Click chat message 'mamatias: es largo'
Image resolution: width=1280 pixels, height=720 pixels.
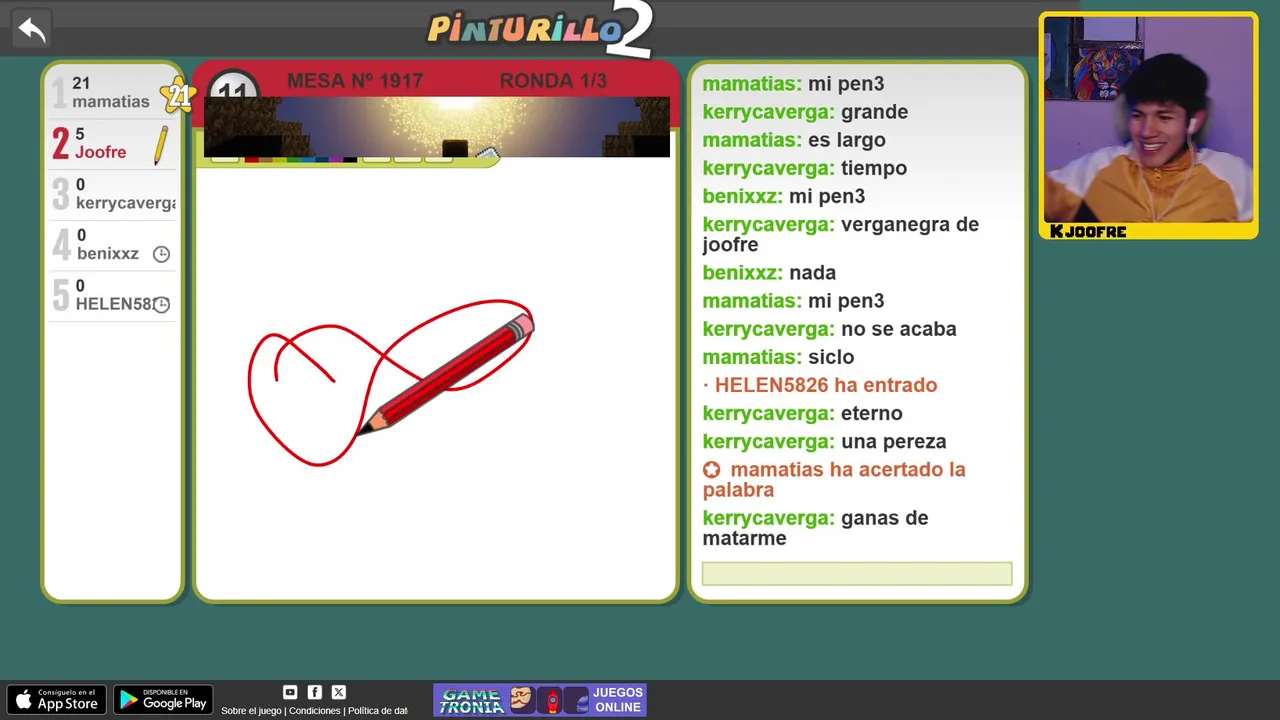pos(794,140)
